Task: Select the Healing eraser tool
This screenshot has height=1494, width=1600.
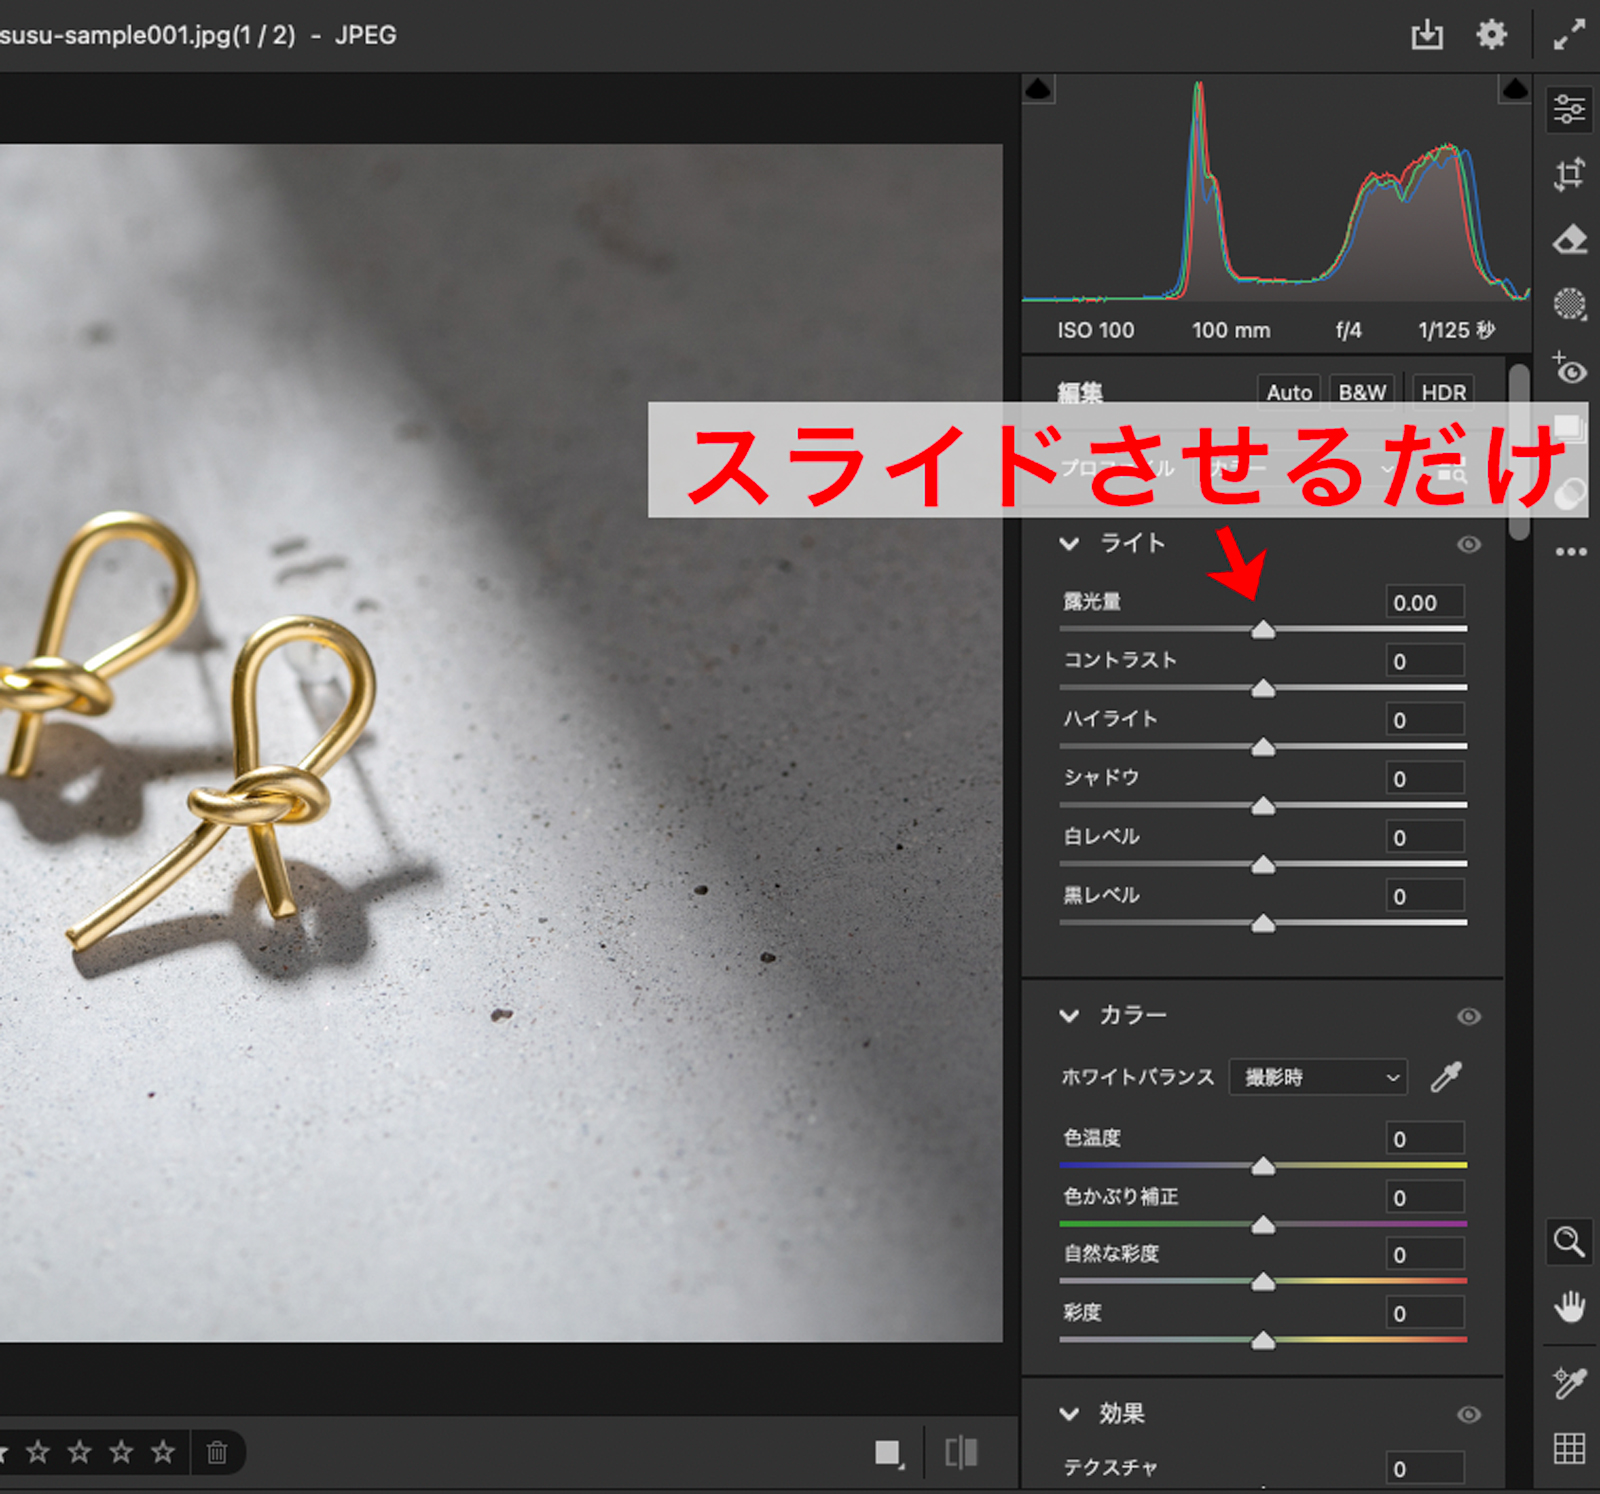Action: click(1569, 239)
